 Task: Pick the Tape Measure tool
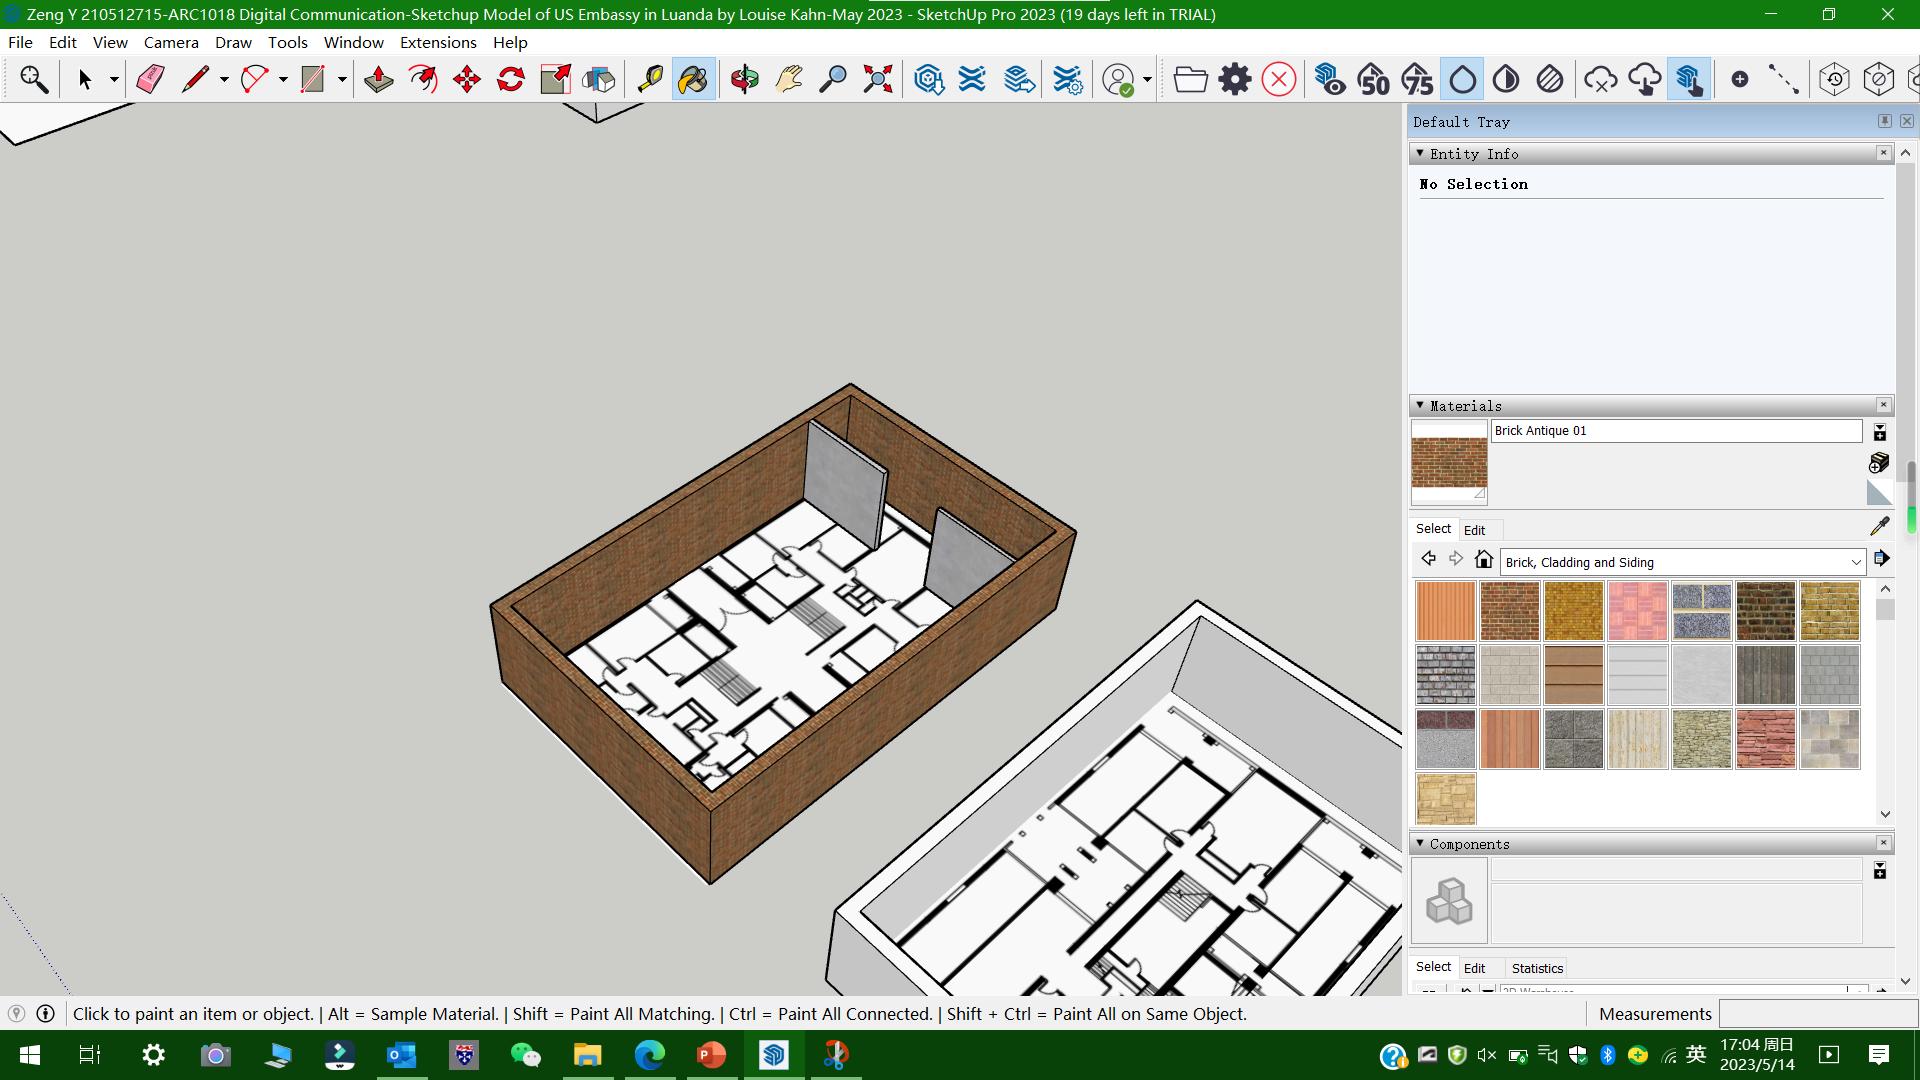[x=650, y=79]
